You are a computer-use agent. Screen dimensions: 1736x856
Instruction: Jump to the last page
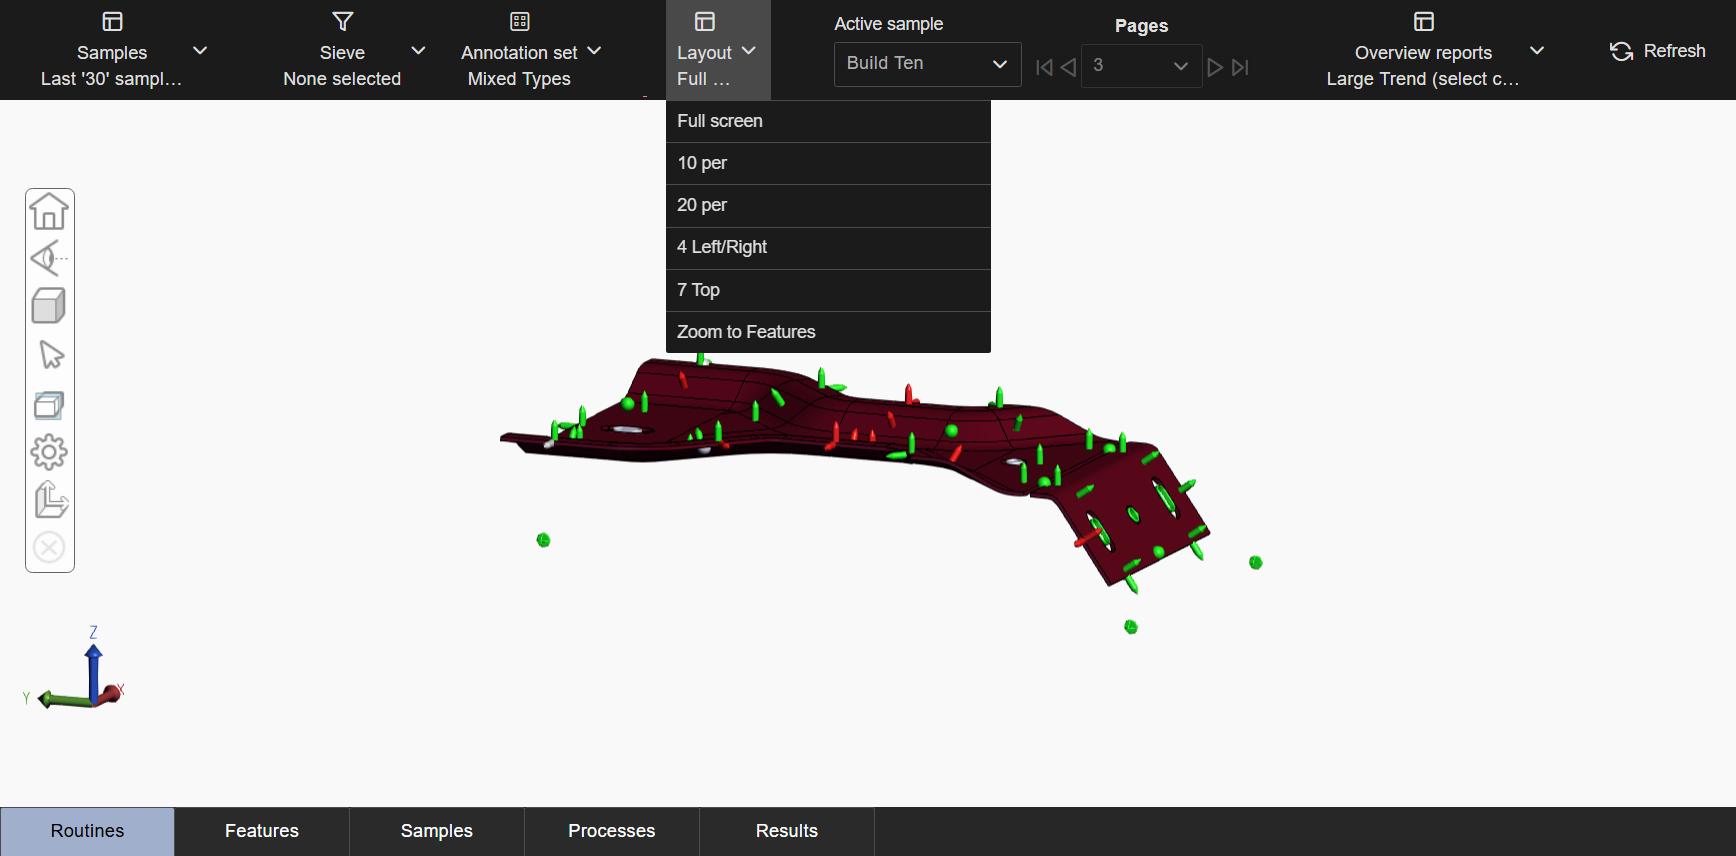pos(1240,67)
